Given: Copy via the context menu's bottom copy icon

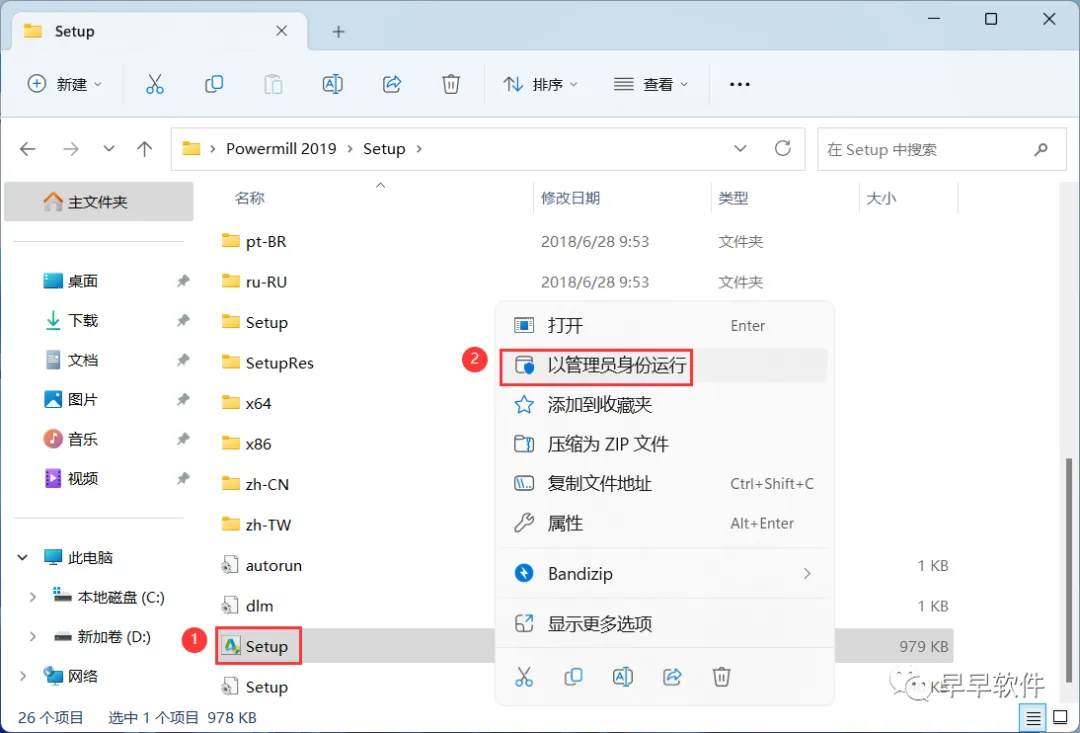Looking at the screenshot, I should (x=573, y=677).
